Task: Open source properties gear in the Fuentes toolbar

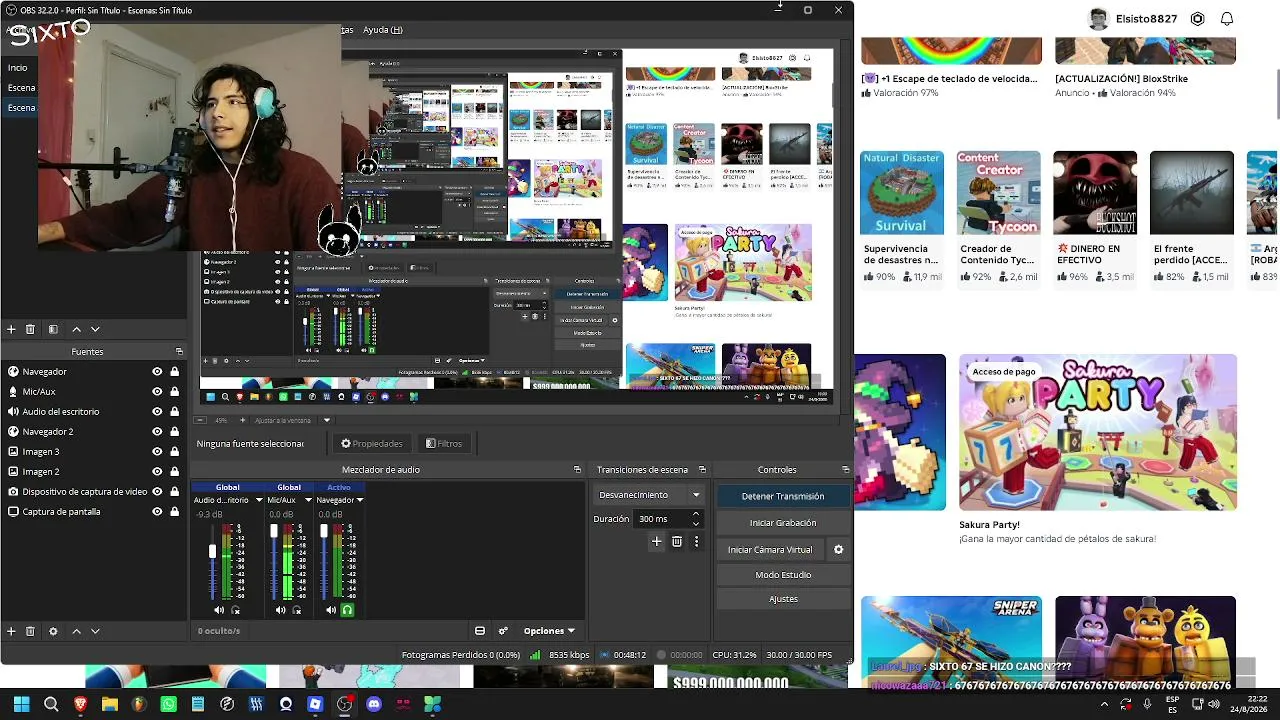Action: tap(53, 631)
